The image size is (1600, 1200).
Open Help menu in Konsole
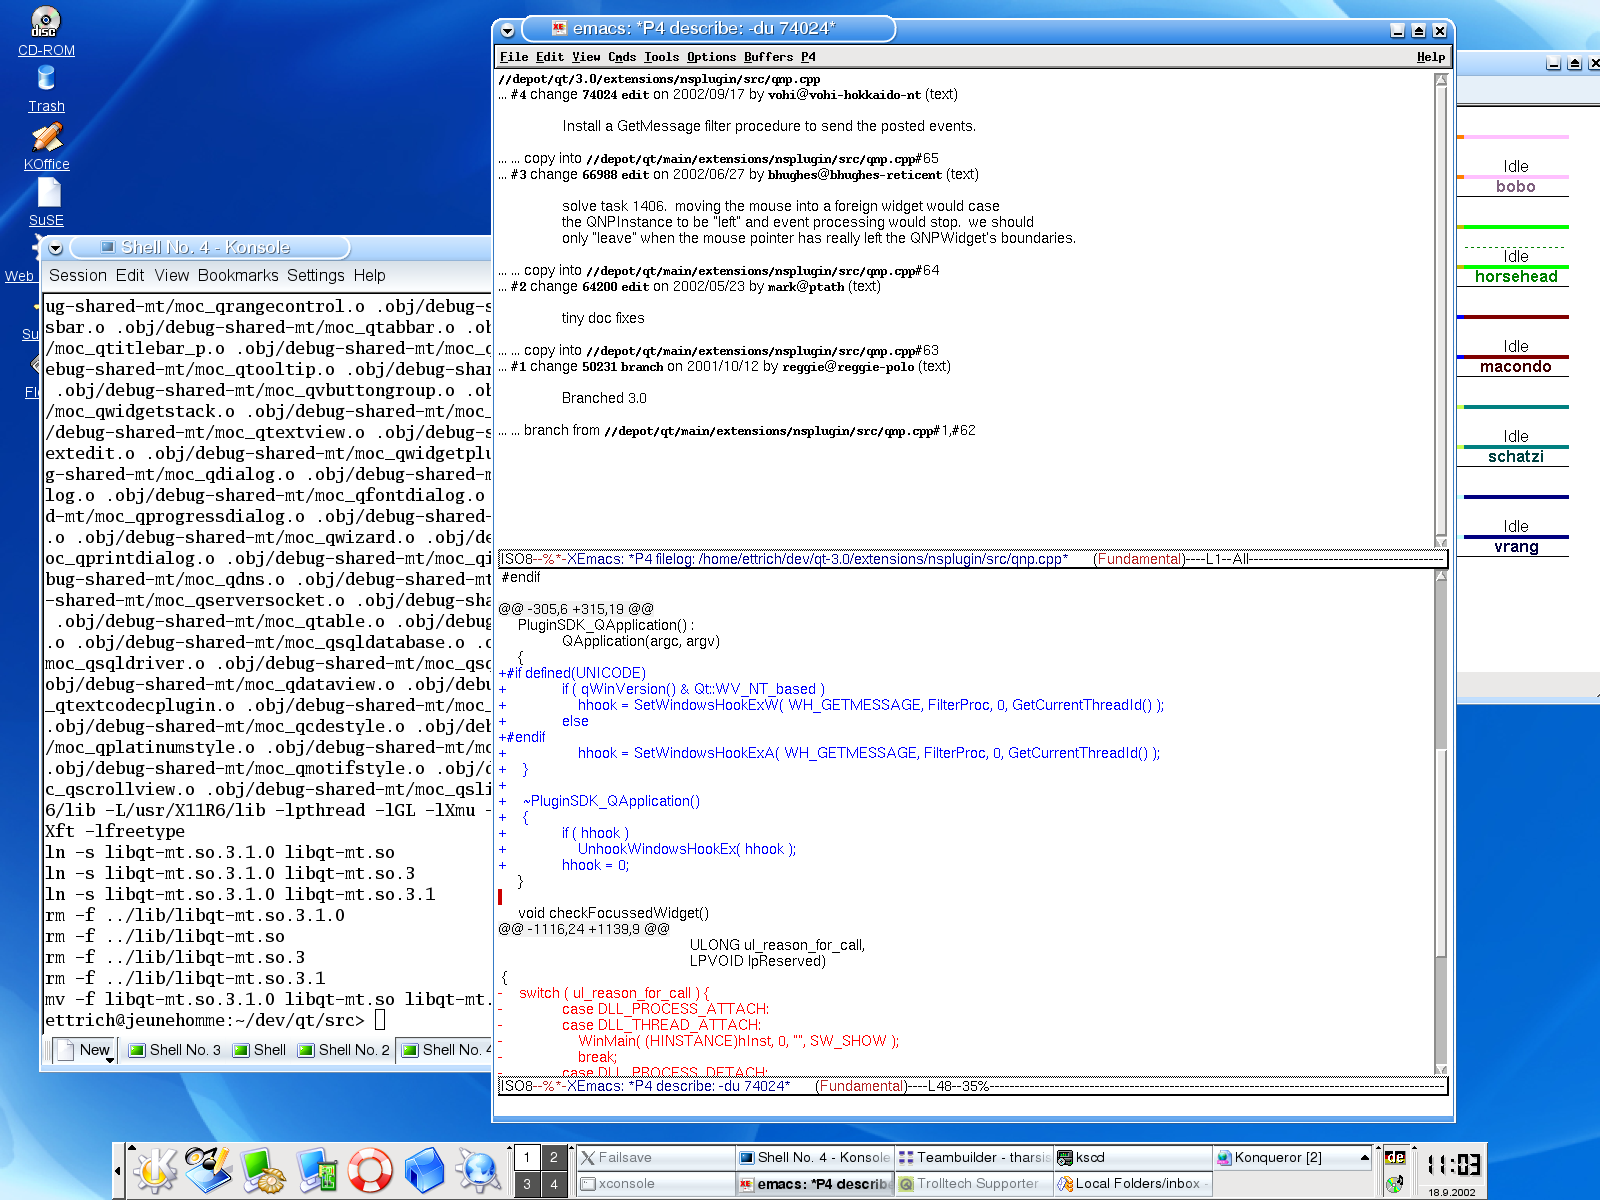[369, 275]
